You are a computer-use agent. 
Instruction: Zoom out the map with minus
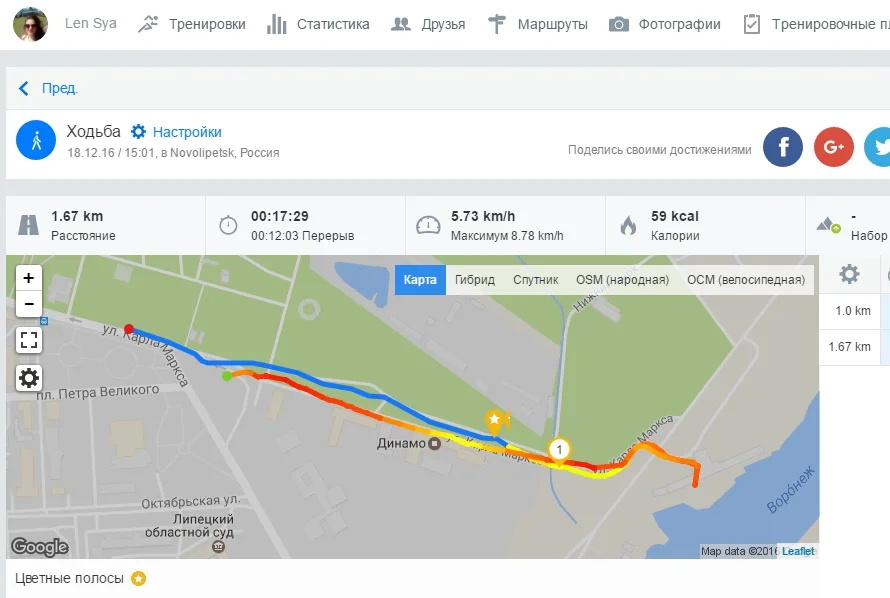click(29, 304)
